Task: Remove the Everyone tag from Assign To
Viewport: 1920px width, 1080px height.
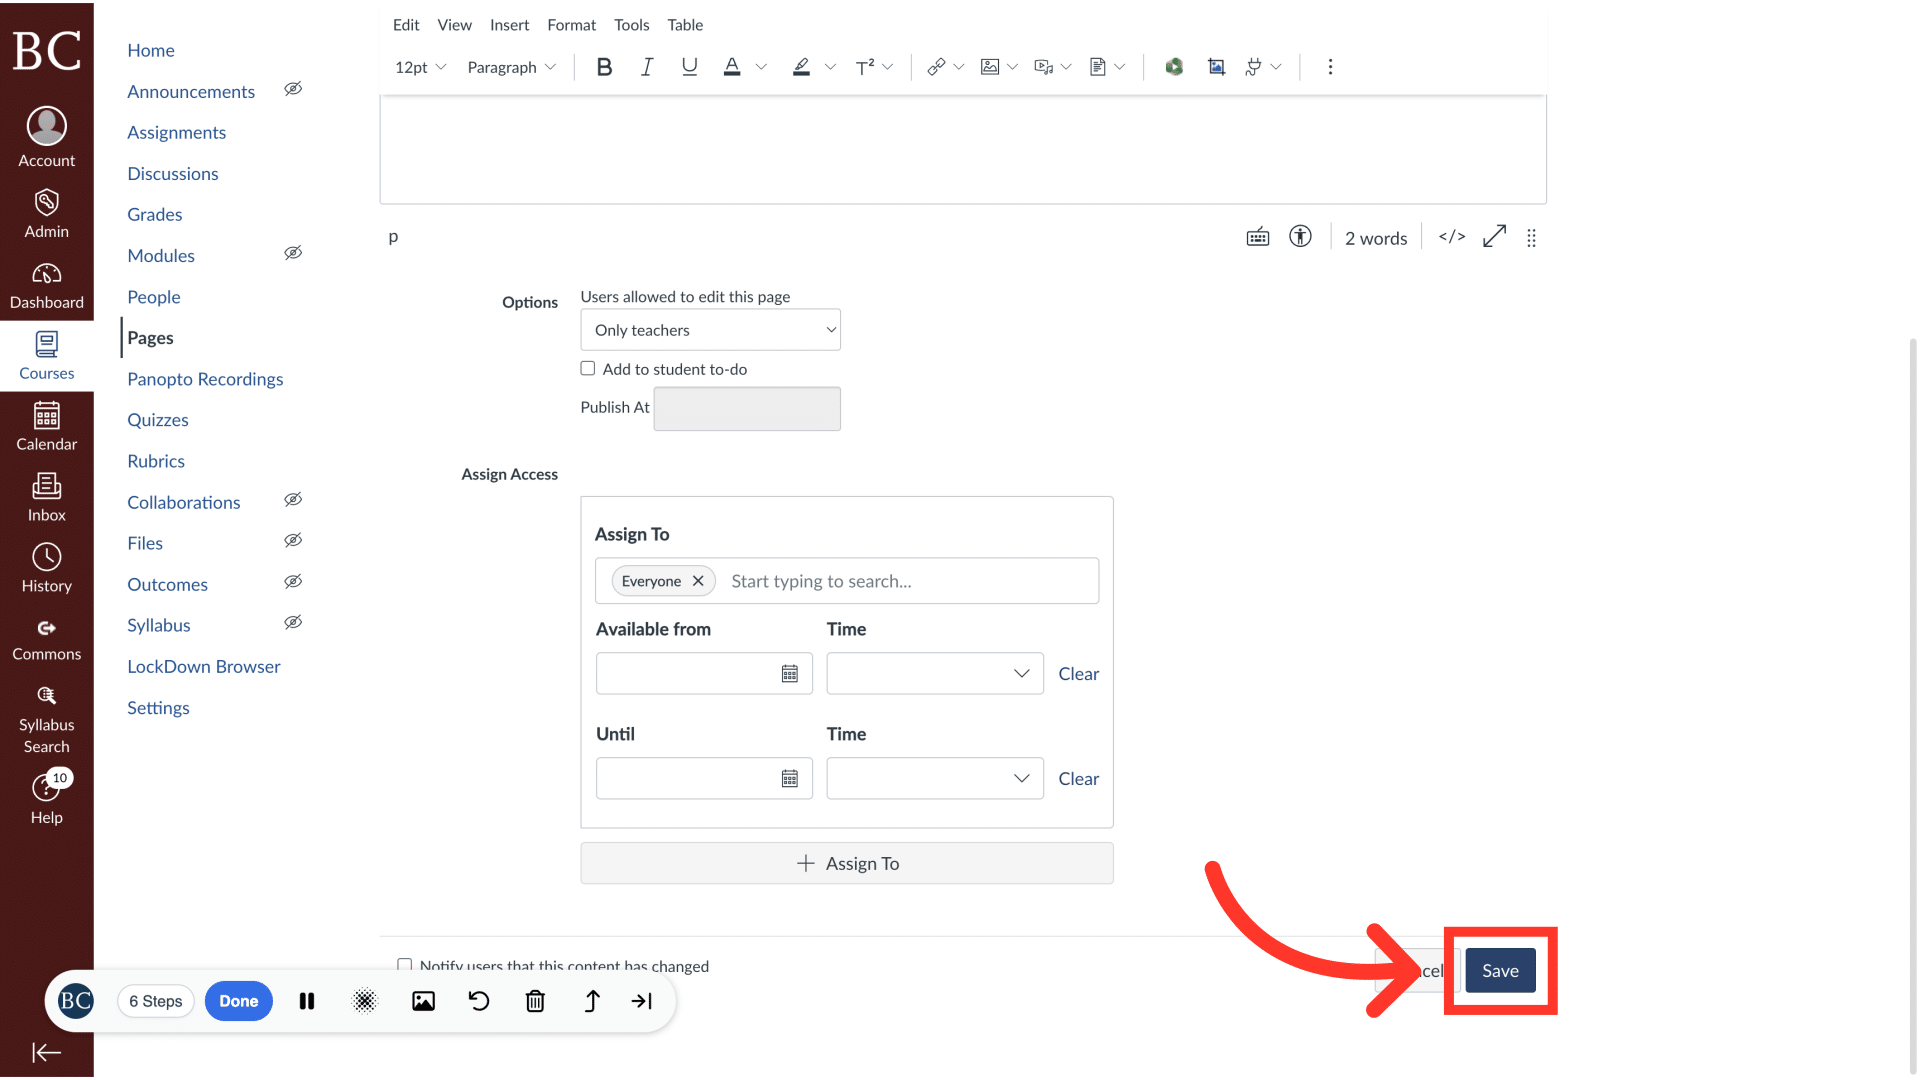Action: pos(698,580)
